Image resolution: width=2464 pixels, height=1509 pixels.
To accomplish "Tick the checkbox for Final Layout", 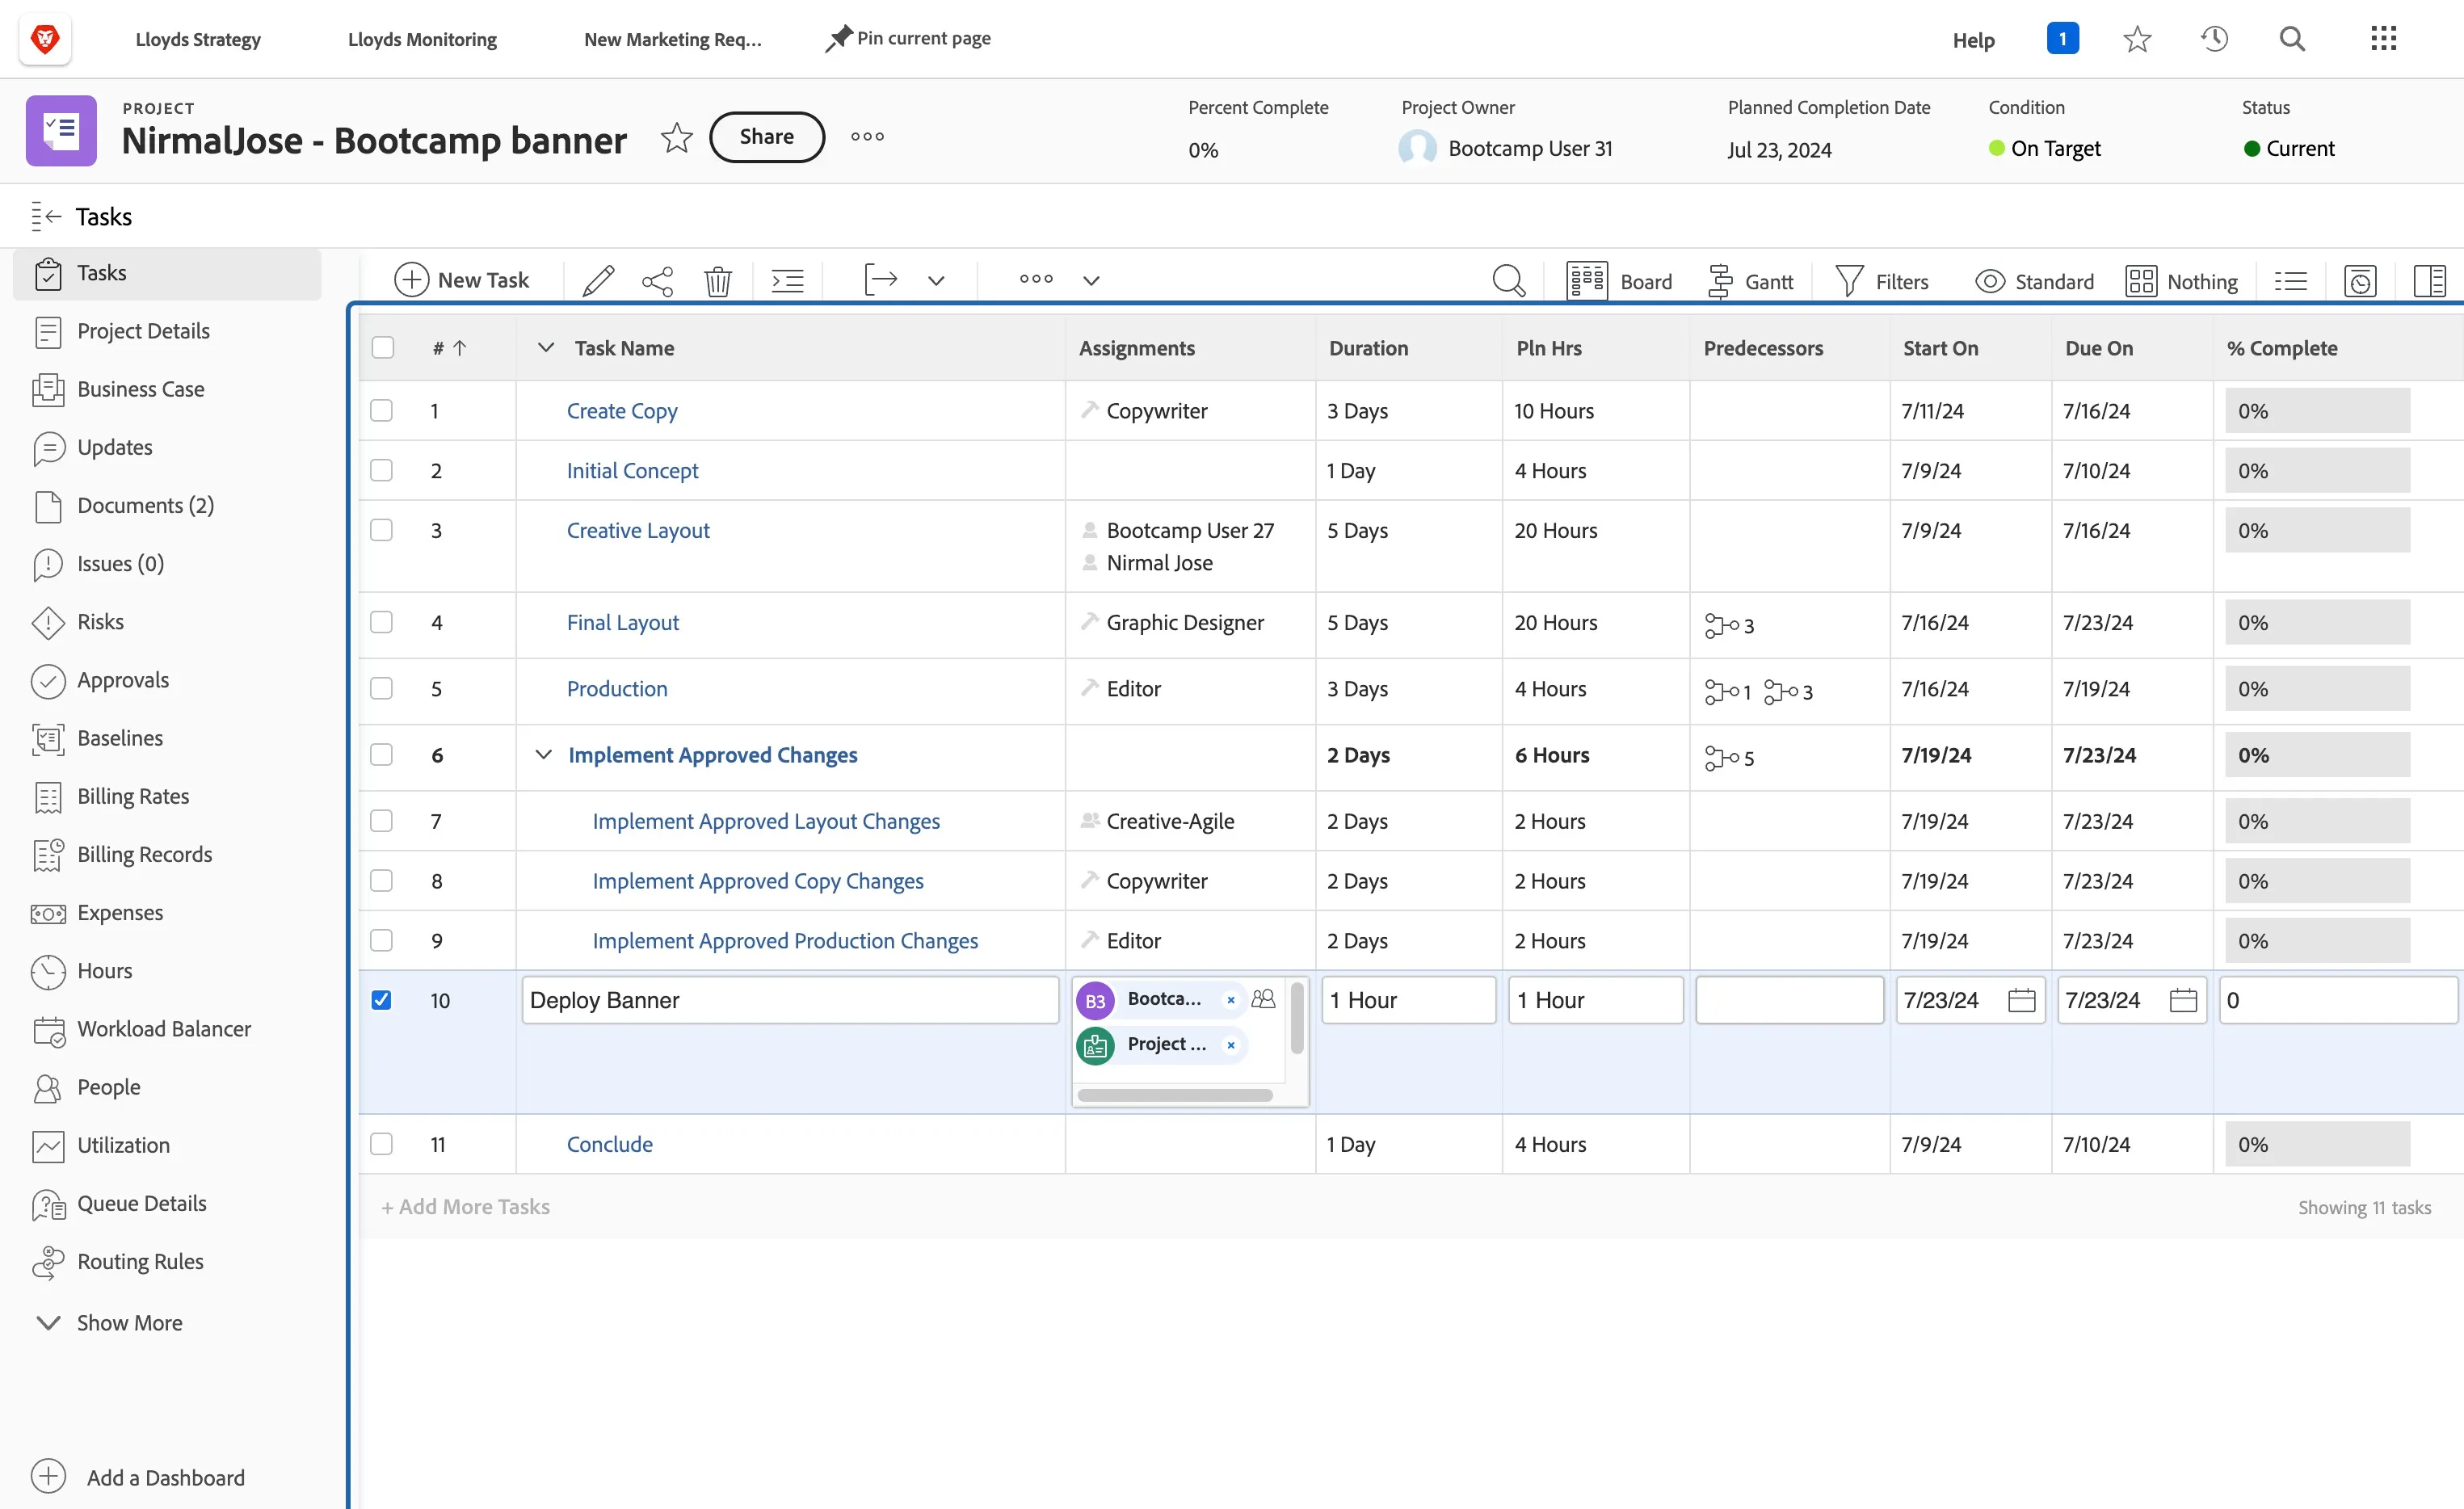I will pyautogui.click(x=382, y=622).
